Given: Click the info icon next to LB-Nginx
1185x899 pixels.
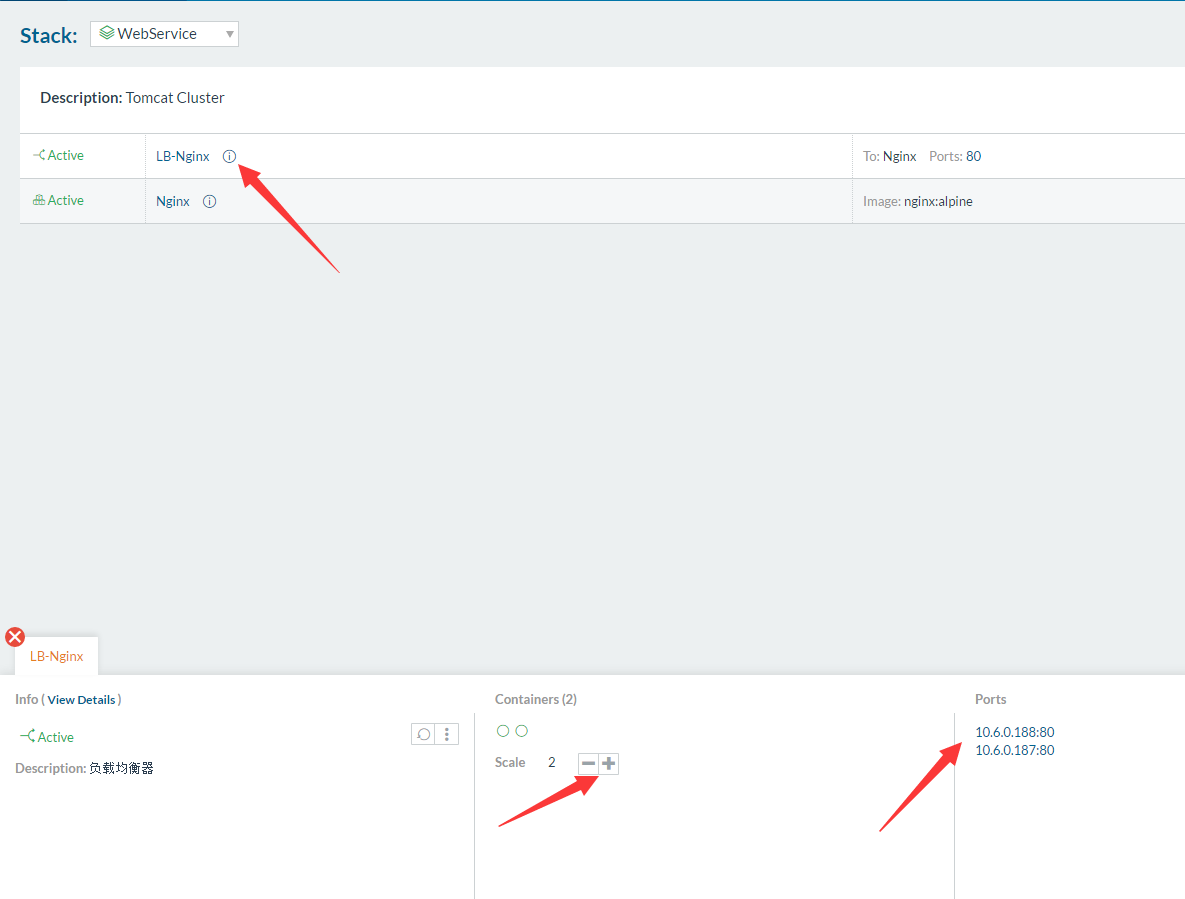Looking at the screenshot, I should (229, 156).
